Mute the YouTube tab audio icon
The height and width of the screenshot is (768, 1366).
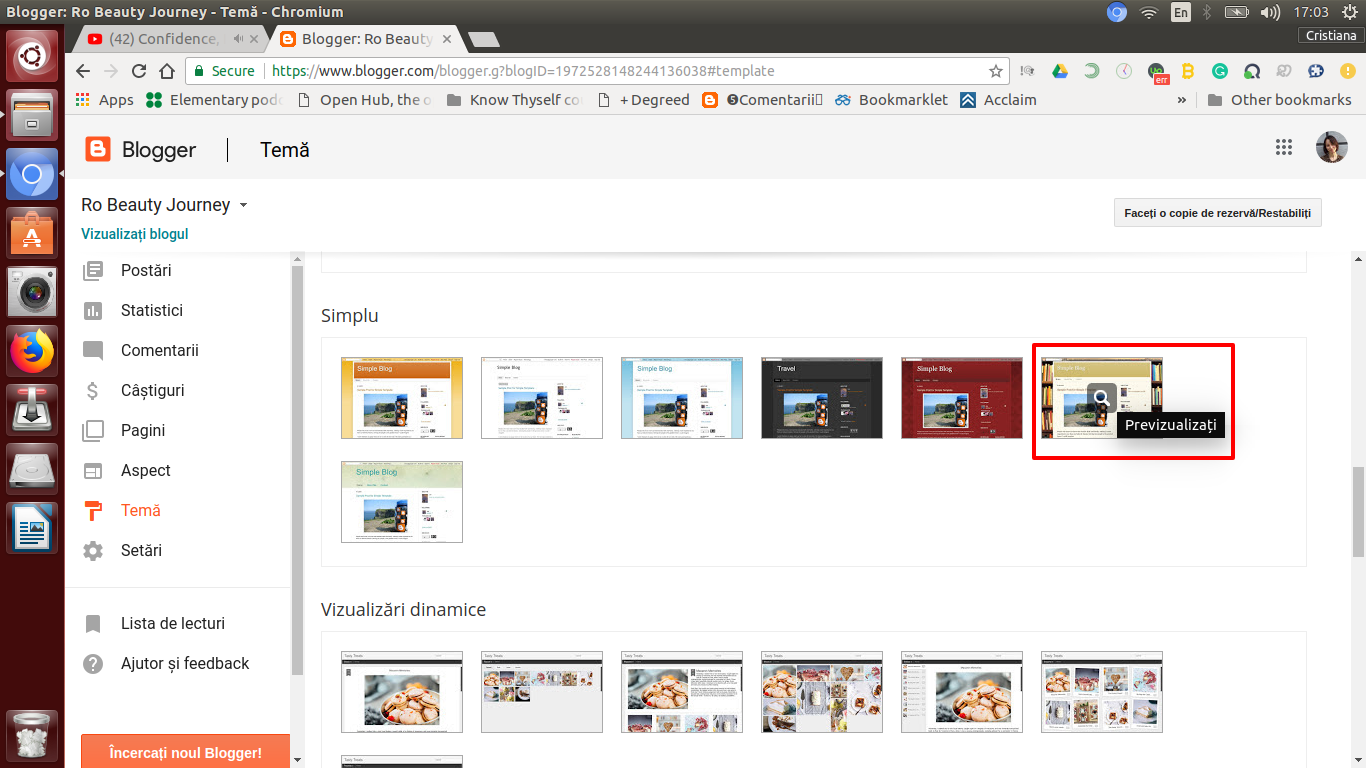[238, 39]
